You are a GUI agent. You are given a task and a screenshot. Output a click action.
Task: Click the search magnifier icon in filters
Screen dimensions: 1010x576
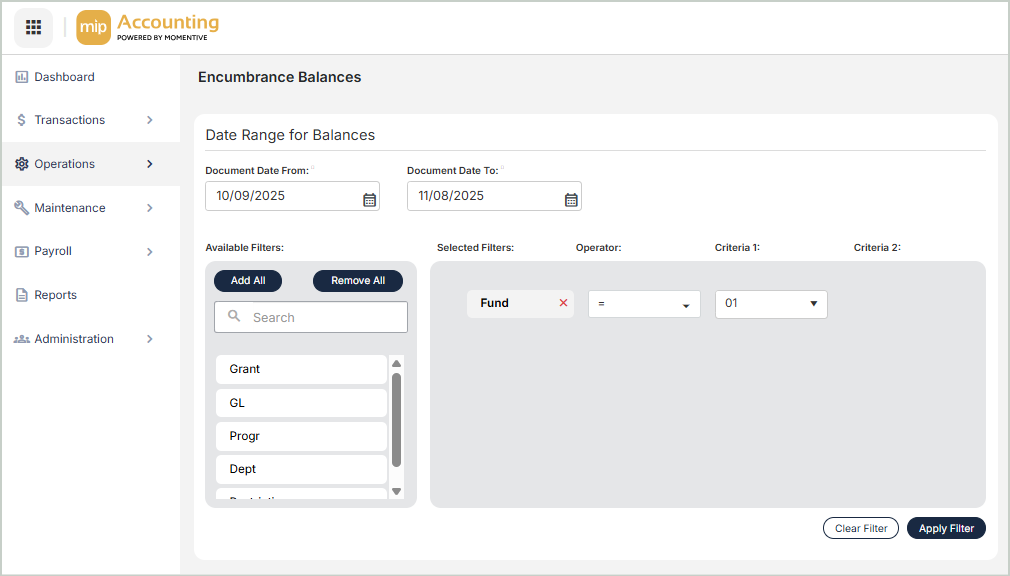(234, 316)
